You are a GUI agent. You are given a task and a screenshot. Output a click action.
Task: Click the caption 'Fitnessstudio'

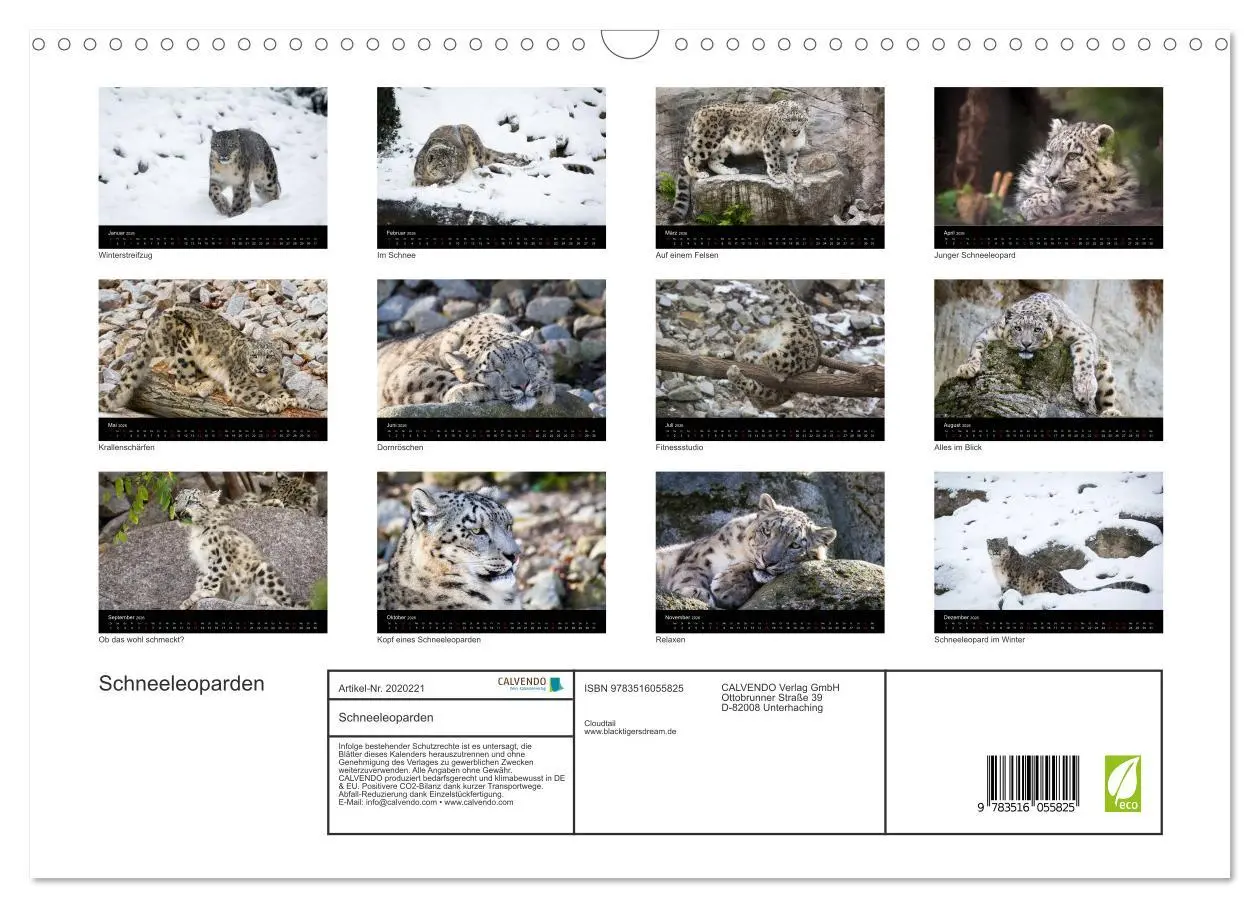680,447
